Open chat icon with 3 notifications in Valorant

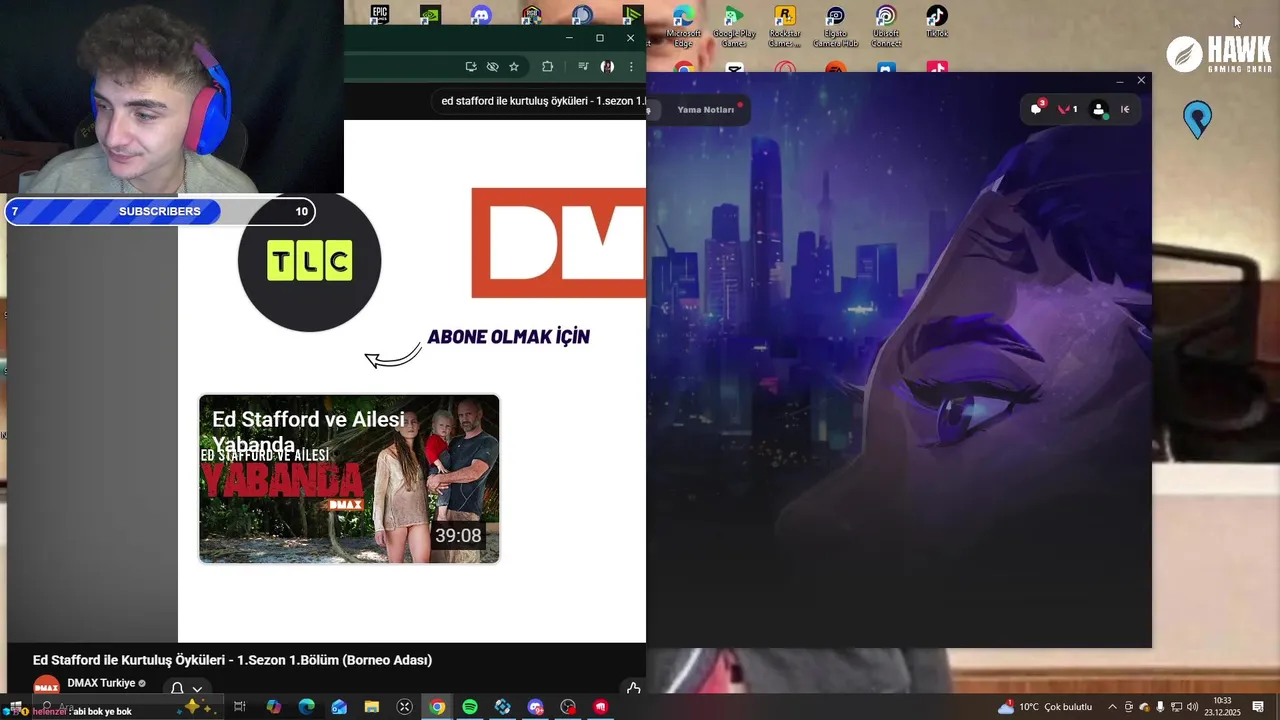click(1037, 109)
